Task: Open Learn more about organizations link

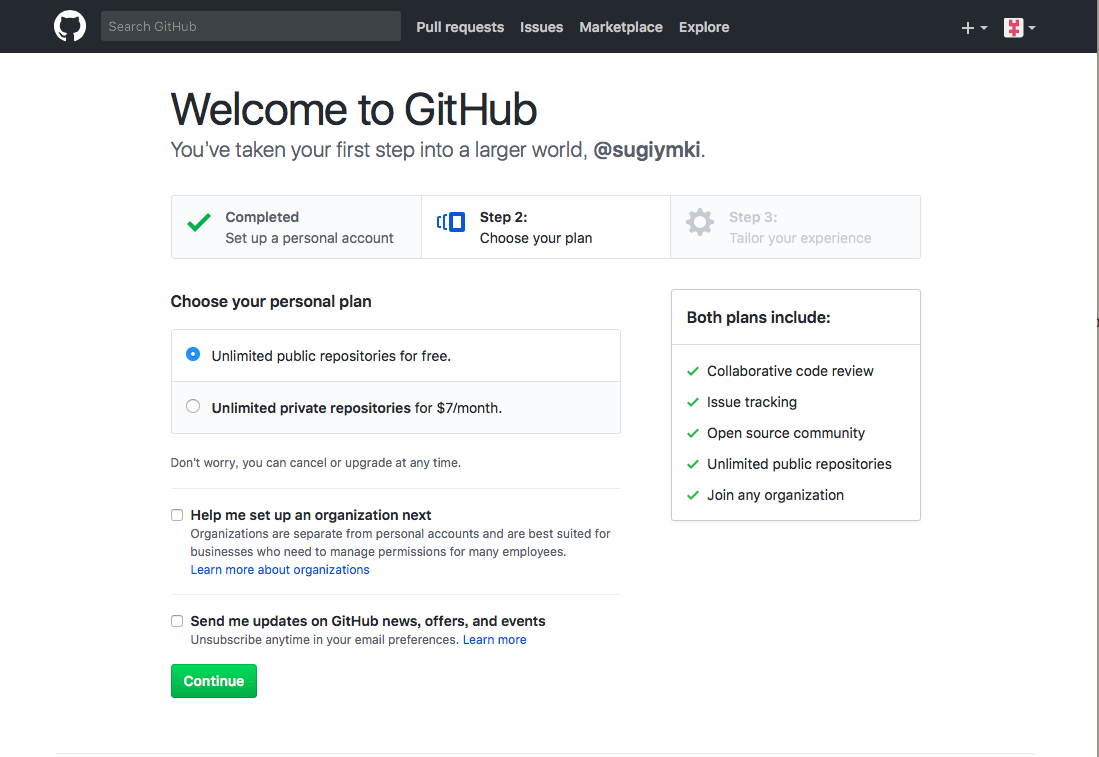Action: 280,570
